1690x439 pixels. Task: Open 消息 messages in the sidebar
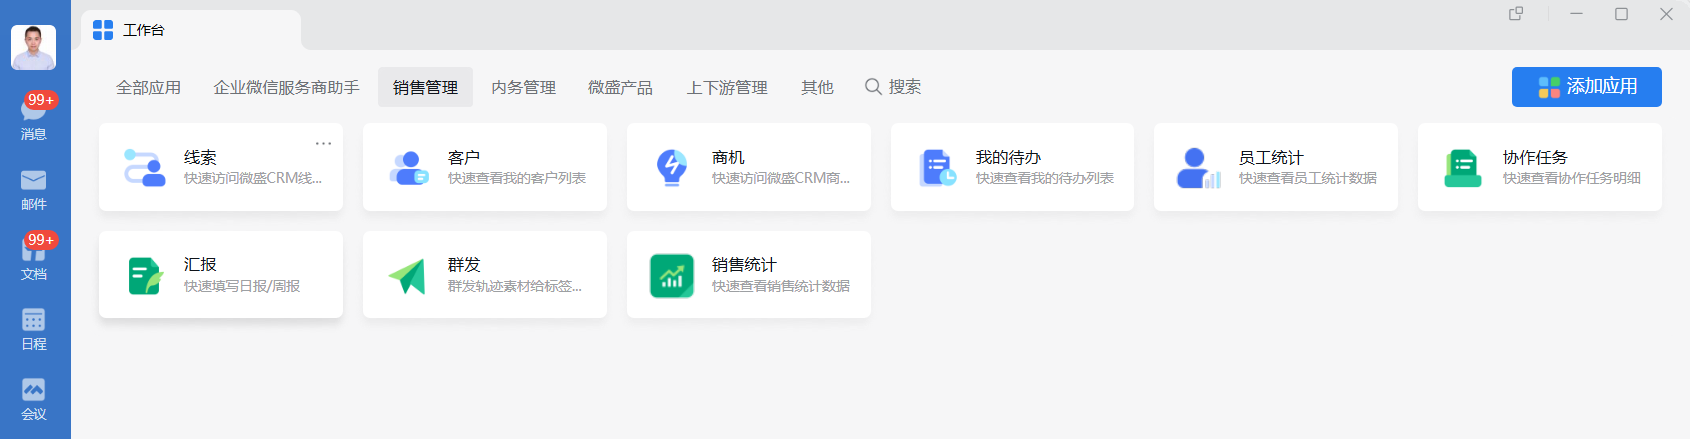[33, 118]
